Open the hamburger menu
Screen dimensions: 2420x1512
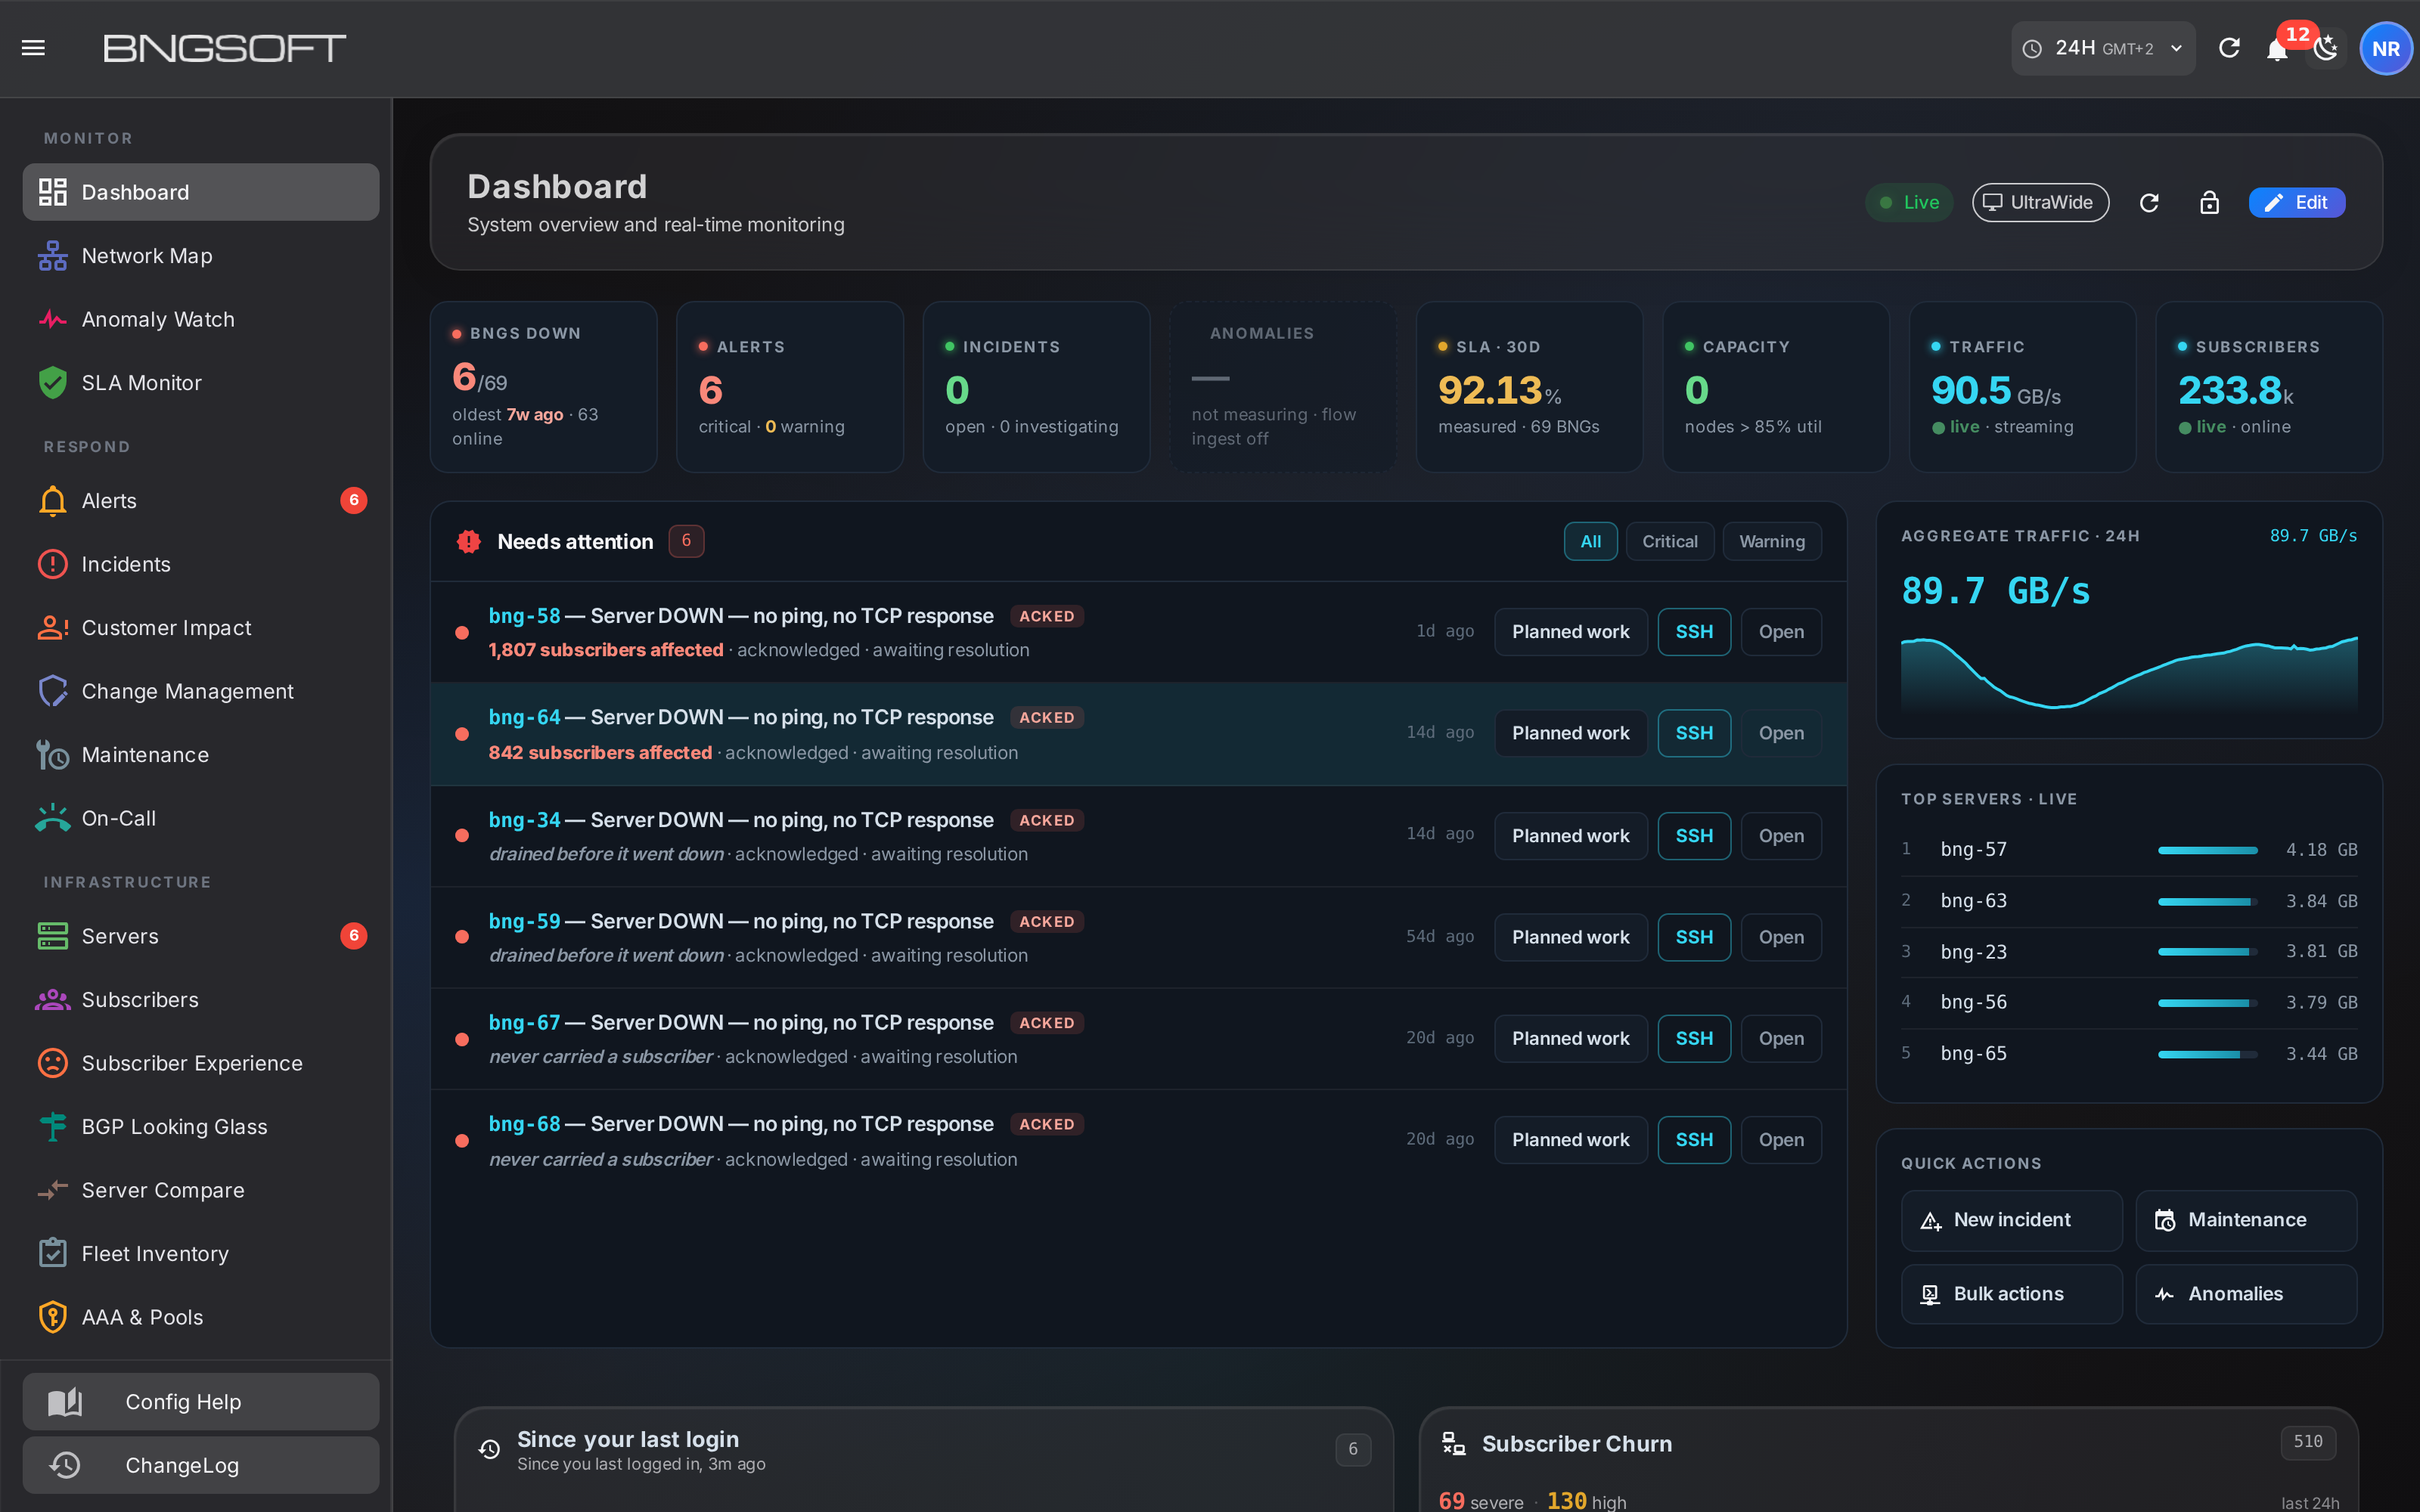click(33, 48)
